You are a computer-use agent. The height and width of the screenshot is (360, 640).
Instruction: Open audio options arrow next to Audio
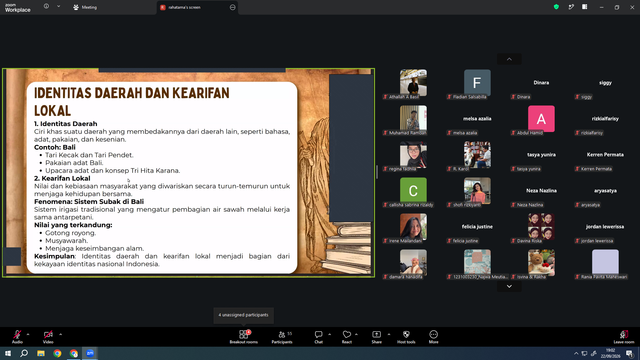coord(28,334)
